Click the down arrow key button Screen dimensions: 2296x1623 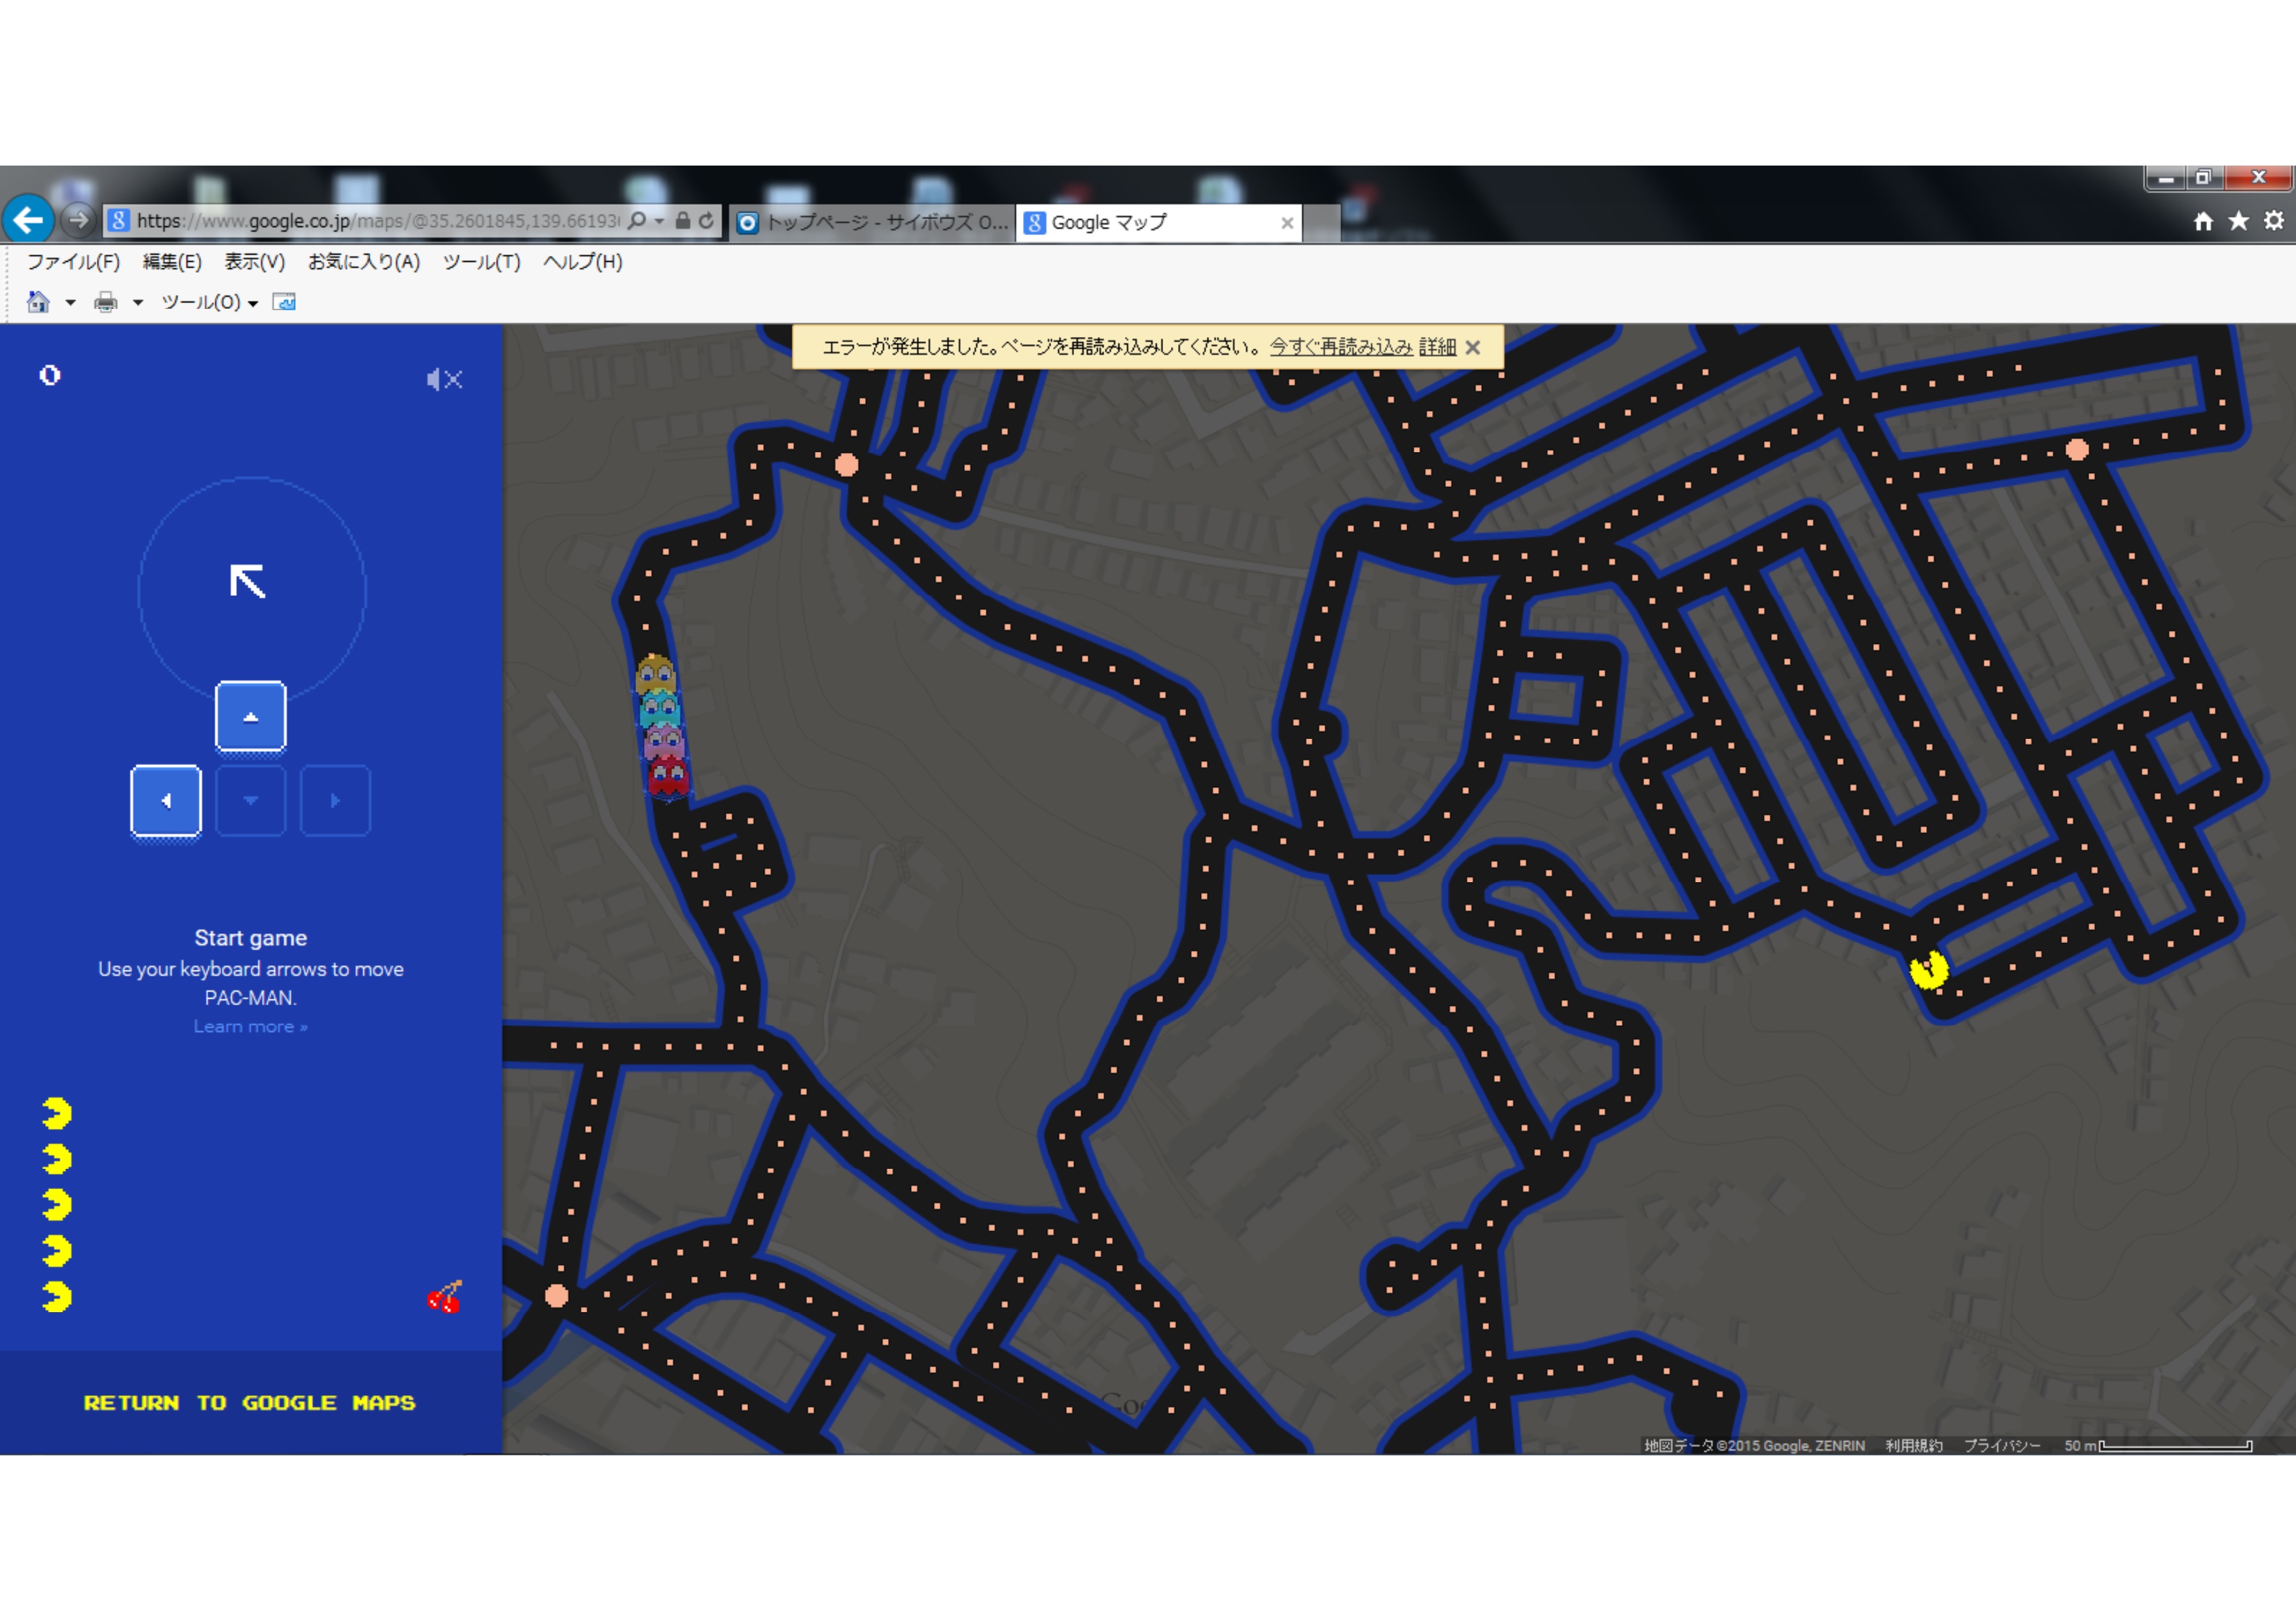point(251,800)
